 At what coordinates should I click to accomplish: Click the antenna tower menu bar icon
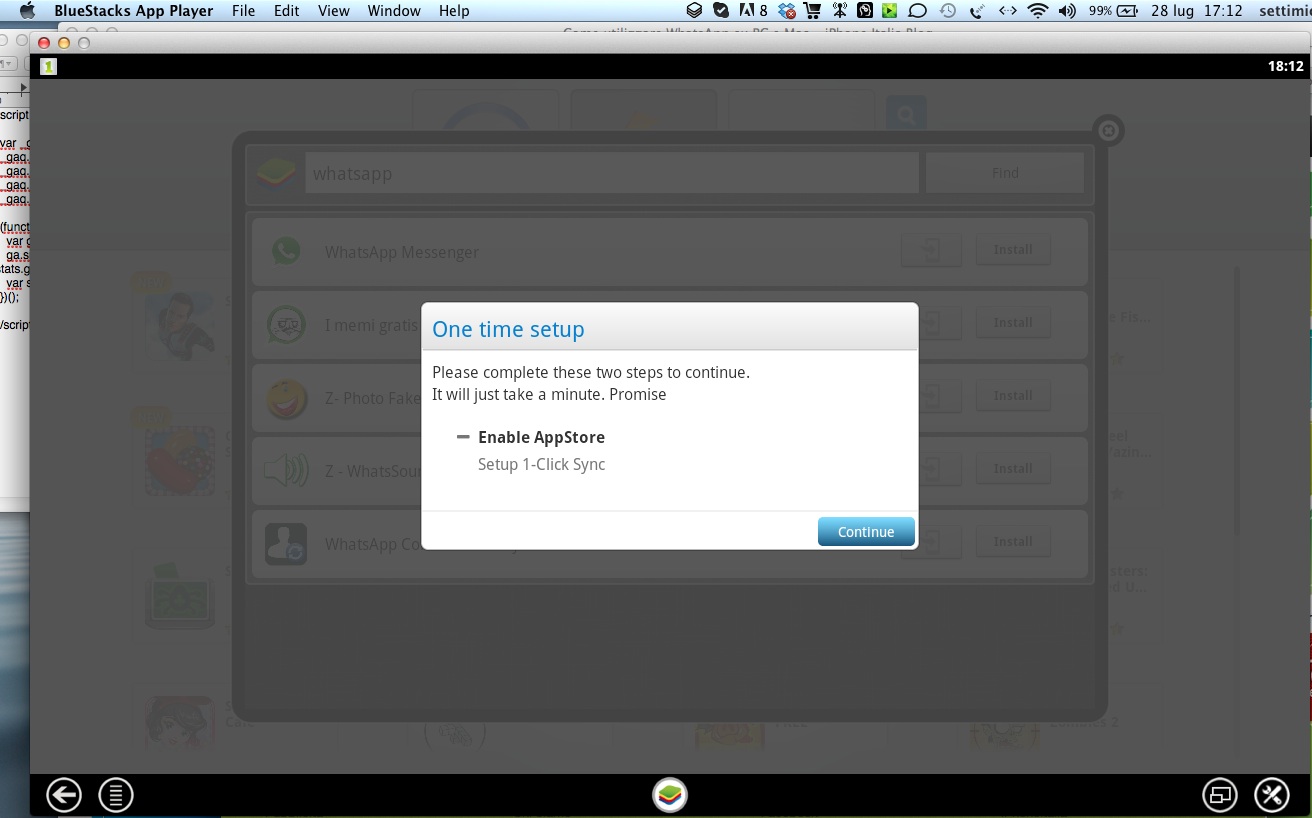(x=839, y=11)
